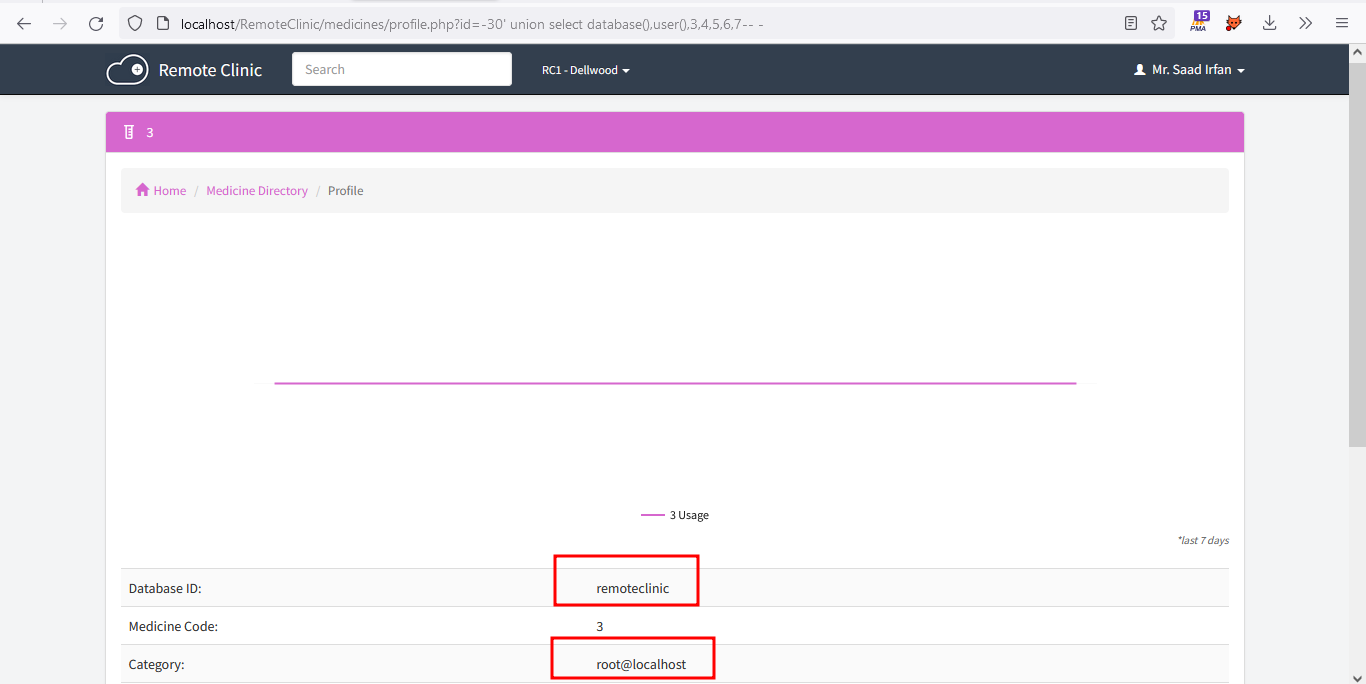Click the Home house icon in breadcrumb

[x=143, y=190]
